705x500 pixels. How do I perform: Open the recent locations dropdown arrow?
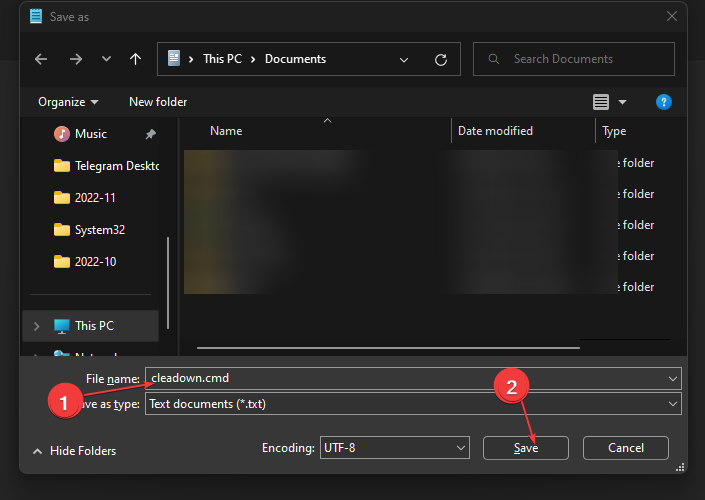[106, 59]
